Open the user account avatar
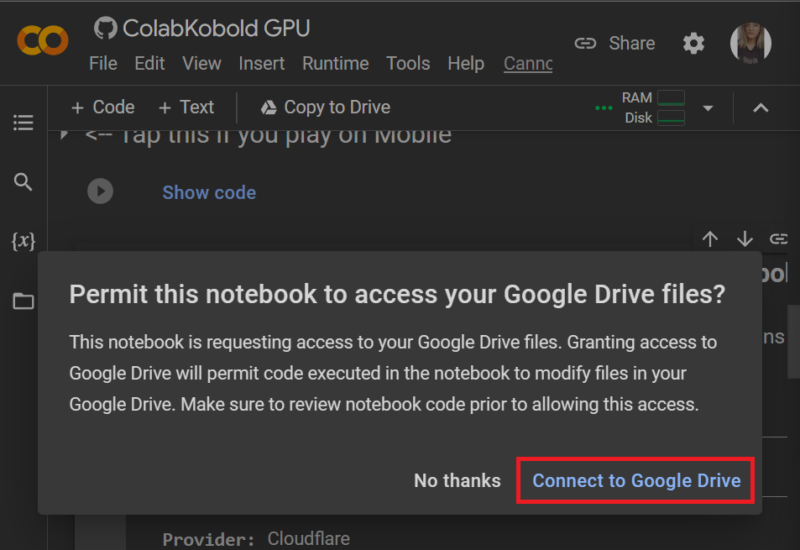This screenshot has width=800, height=550. coord(750,43)
